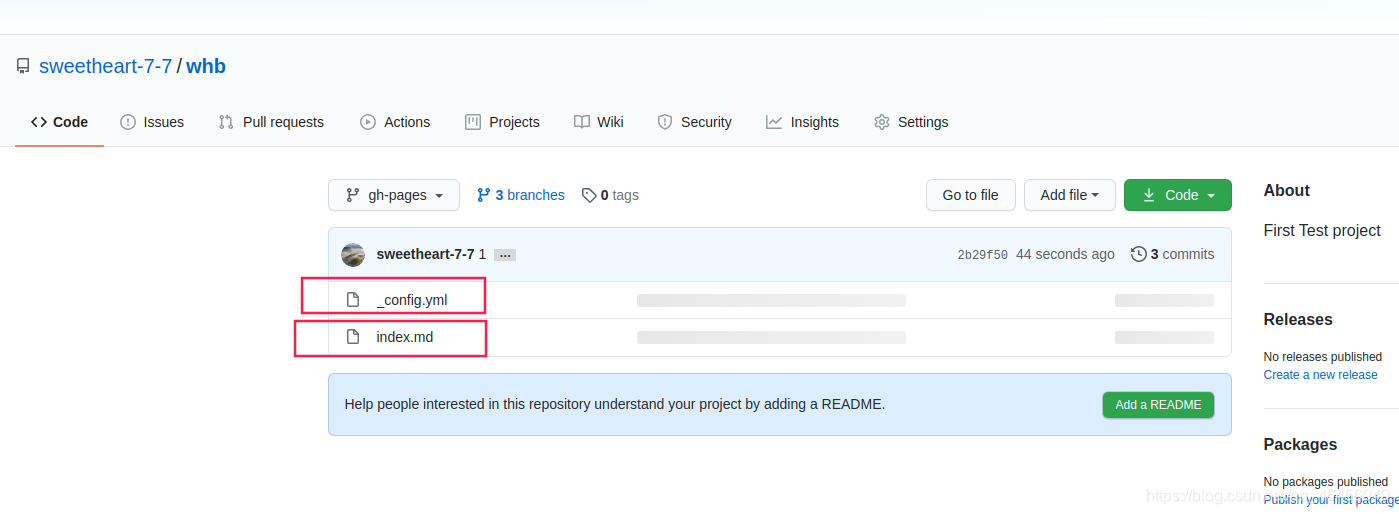Open the sweetheart-7-7 owner link
Screen dimensions: 1399x514
(x=106, y=67)
